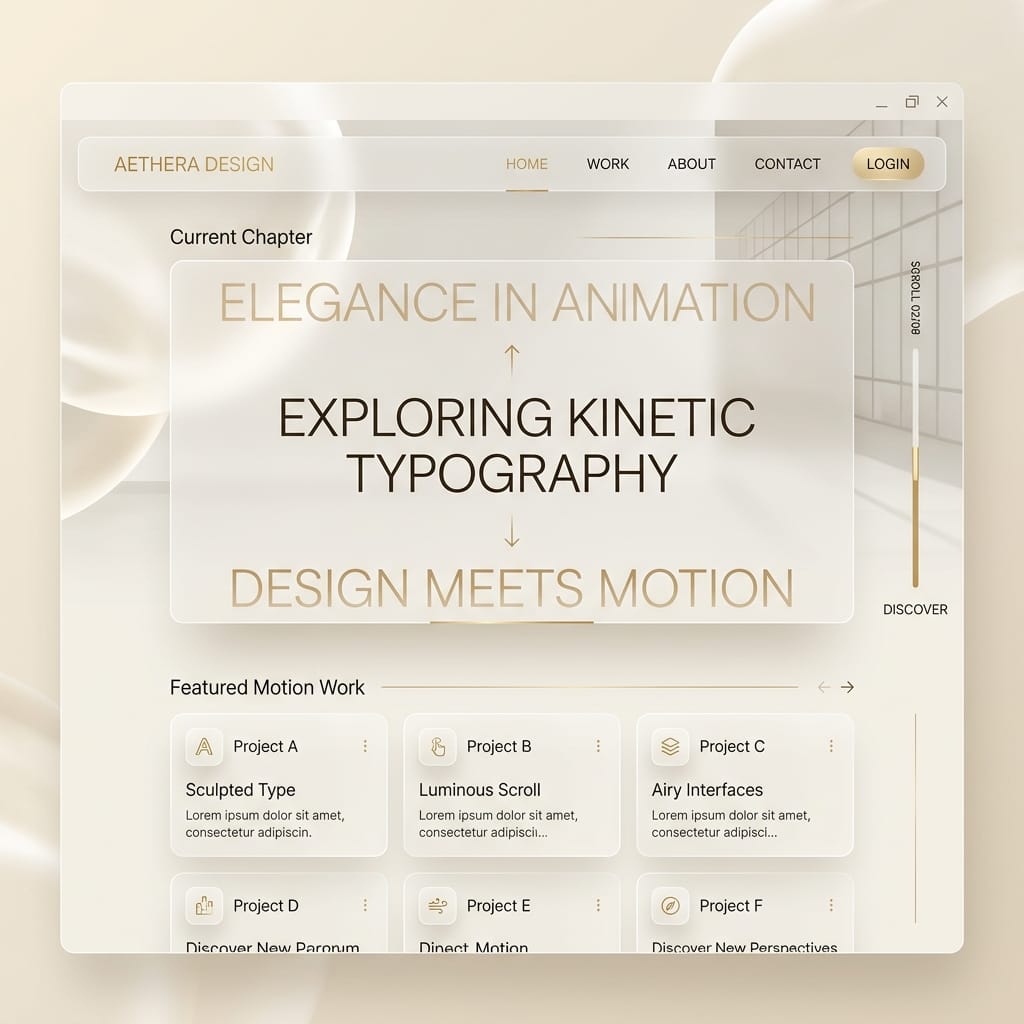This screenshot has width=1024, height=1024.
Task: Click the thin scrollbar beside the cards
Action: pos(916,819)
